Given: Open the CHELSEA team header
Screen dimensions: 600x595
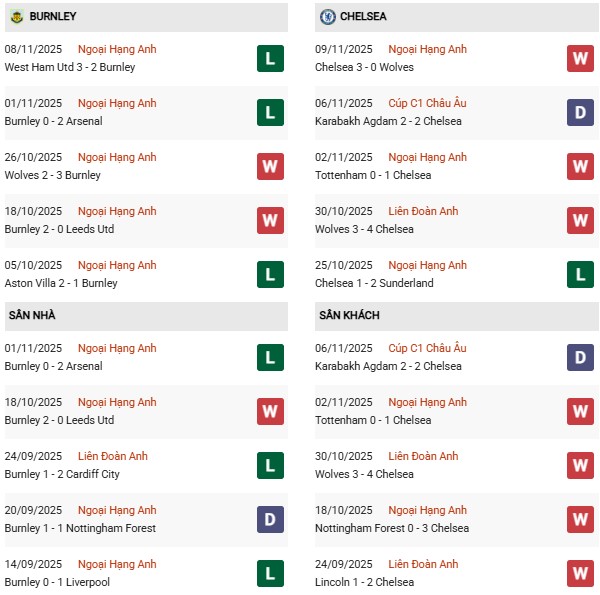Looking at the screenshot, I should coord(363,17).
